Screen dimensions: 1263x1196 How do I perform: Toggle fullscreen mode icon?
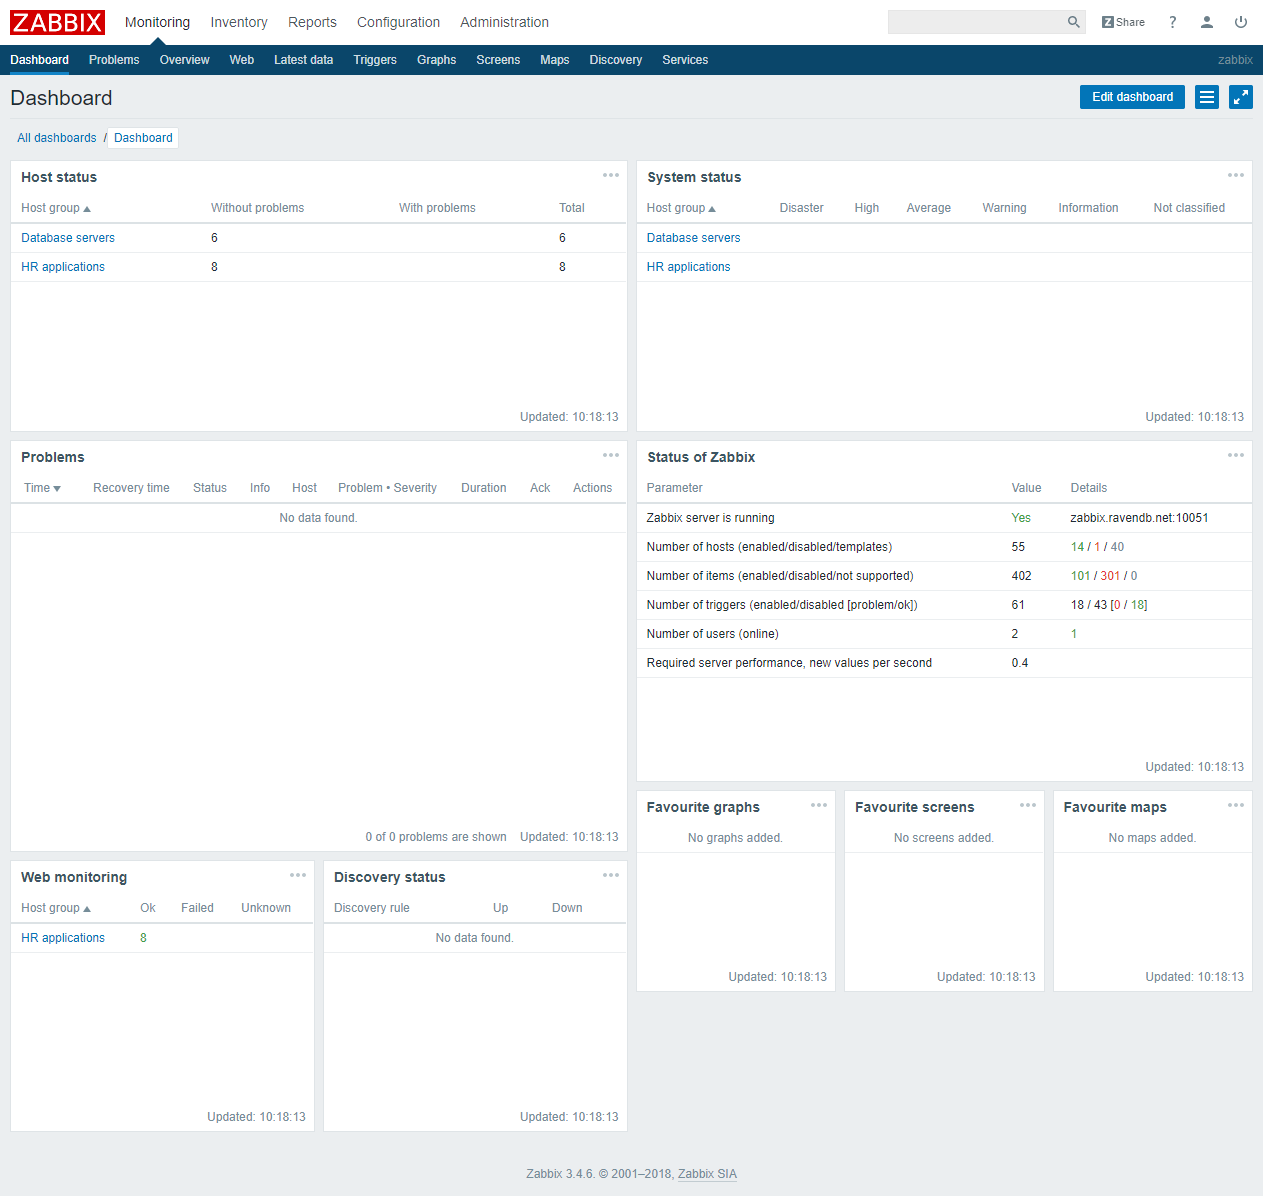pos(1241,97)
